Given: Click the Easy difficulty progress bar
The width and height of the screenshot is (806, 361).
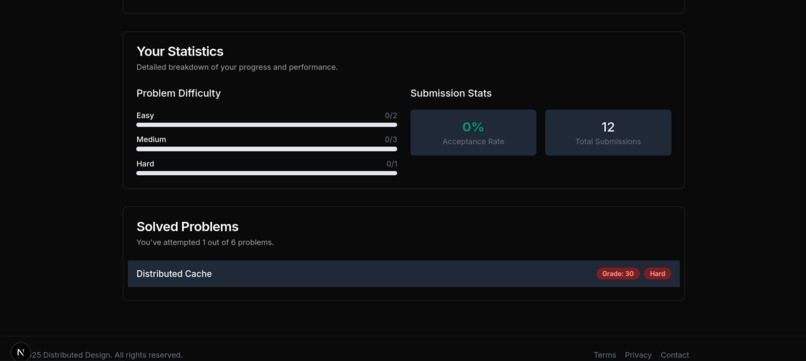Looking at the screenshot, I should tap(266, 125).
